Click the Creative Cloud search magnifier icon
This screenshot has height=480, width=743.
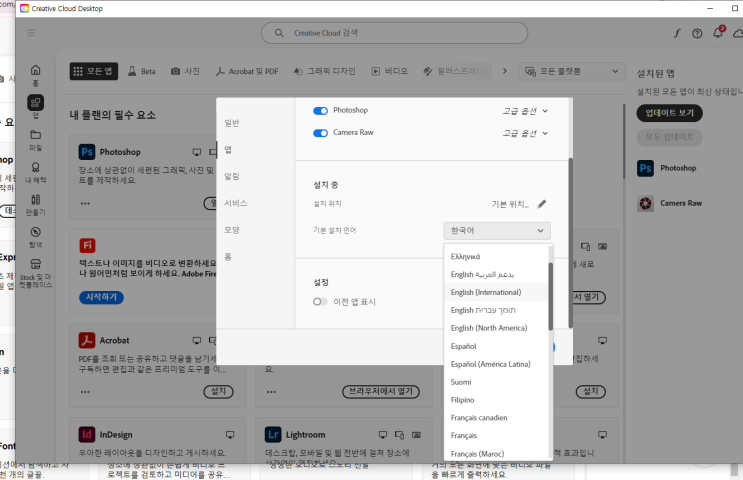(279, 33)
